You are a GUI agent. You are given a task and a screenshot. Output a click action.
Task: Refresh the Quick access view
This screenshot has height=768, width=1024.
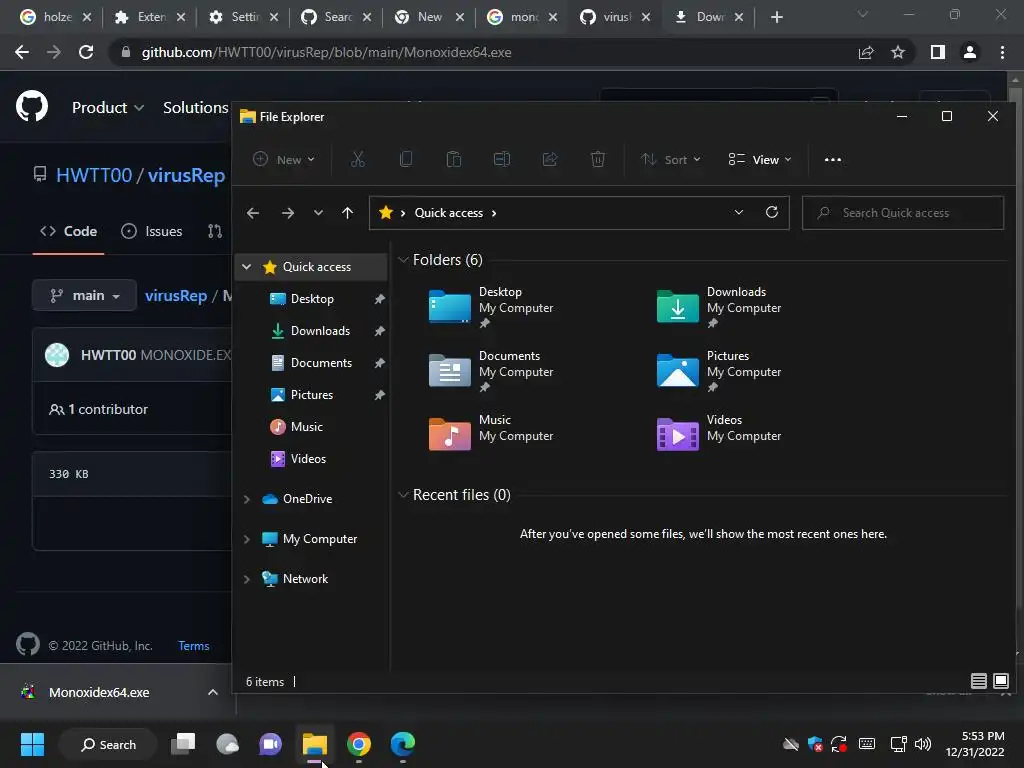pyautogui.click(x=771, y=212)
